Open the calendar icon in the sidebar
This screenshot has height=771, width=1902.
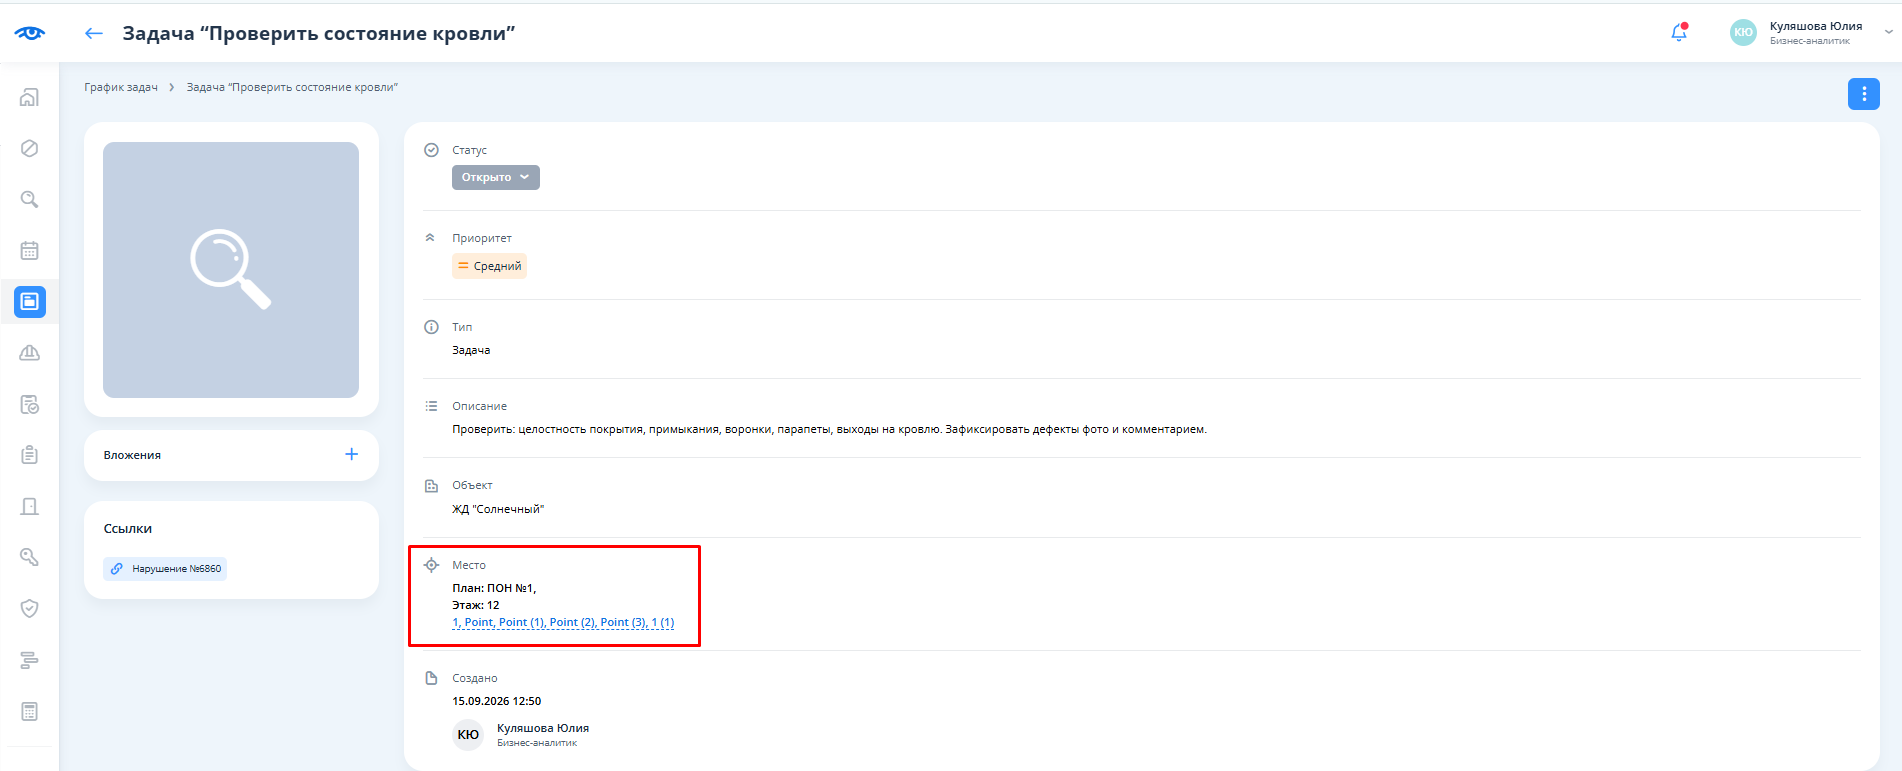(x=30, y=250)
